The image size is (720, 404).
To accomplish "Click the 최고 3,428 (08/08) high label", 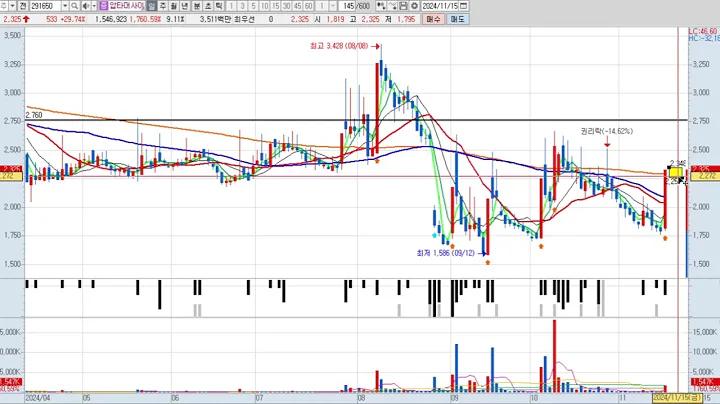I will [339, 46].
